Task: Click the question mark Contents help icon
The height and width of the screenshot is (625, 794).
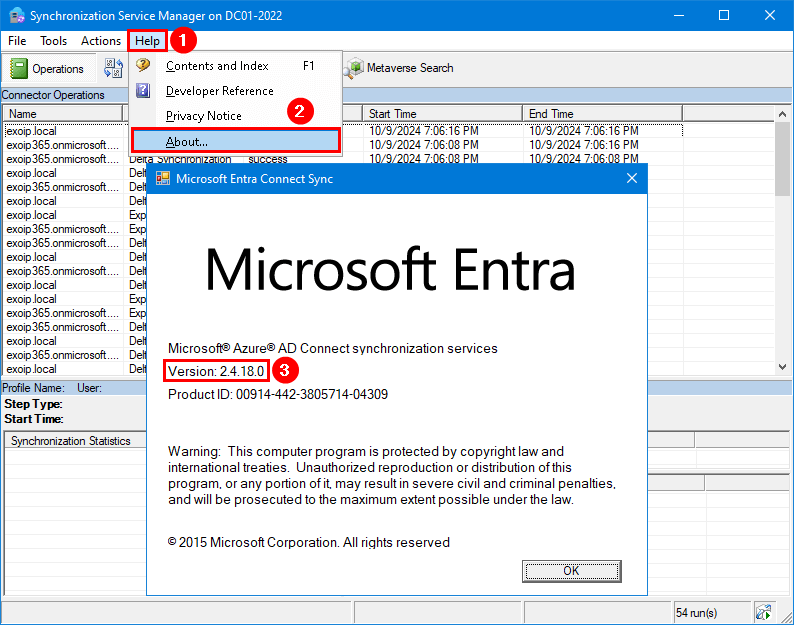Action: [143, 65]
